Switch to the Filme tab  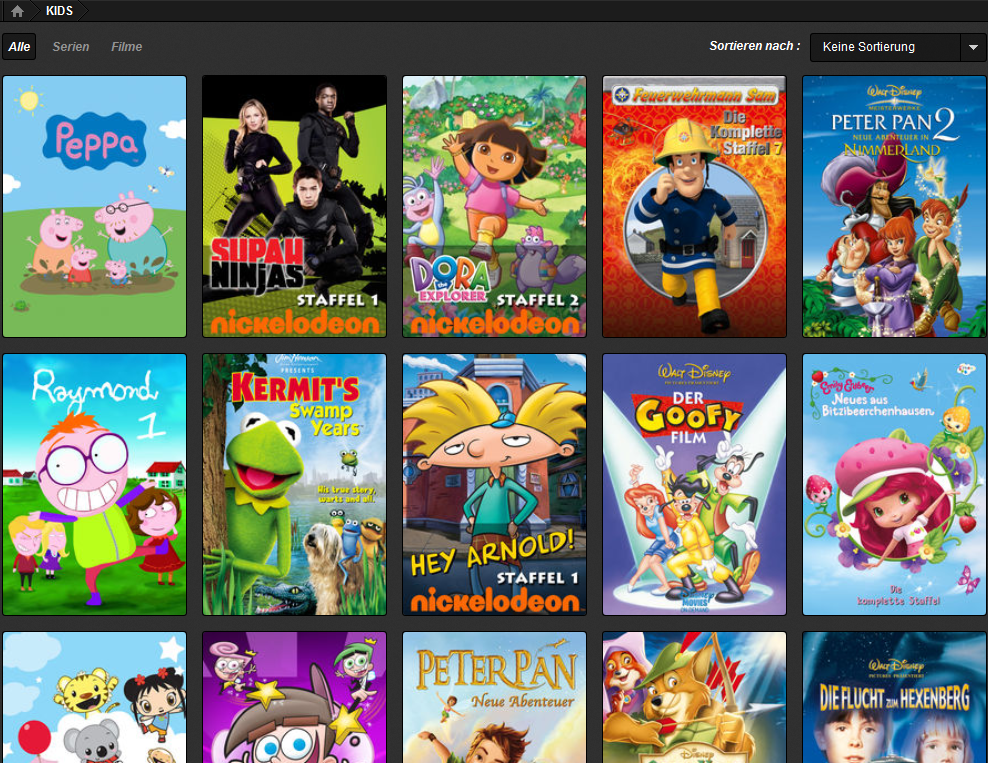[x=127, y=47]
